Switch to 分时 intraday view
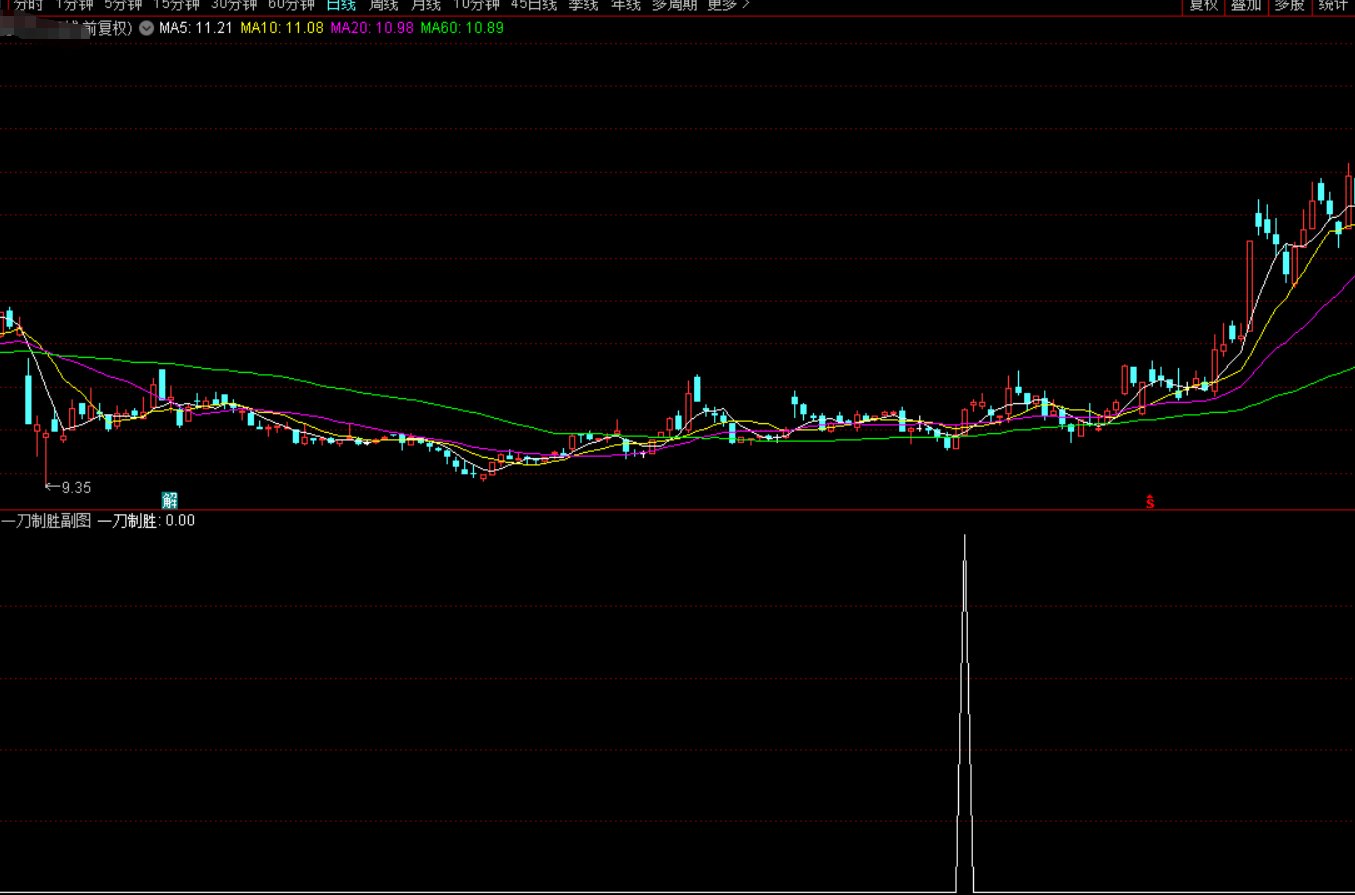This screenshot has width=1355, height=895. pos(29,5)
